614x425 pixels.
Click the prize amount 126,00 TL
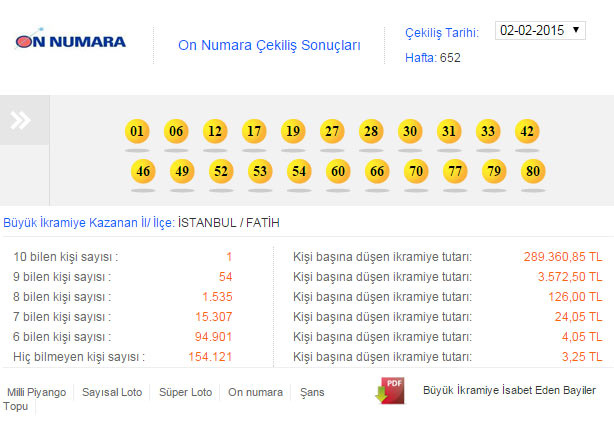[x=575, y=297]
